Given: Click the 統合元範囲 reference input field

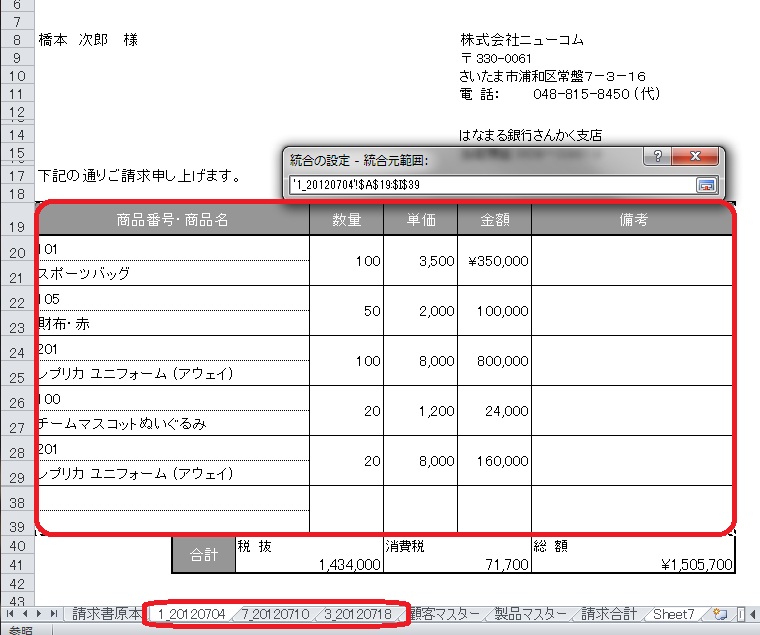Looking at the screenshot, I should pyautogui.click(x=490, y=185).
